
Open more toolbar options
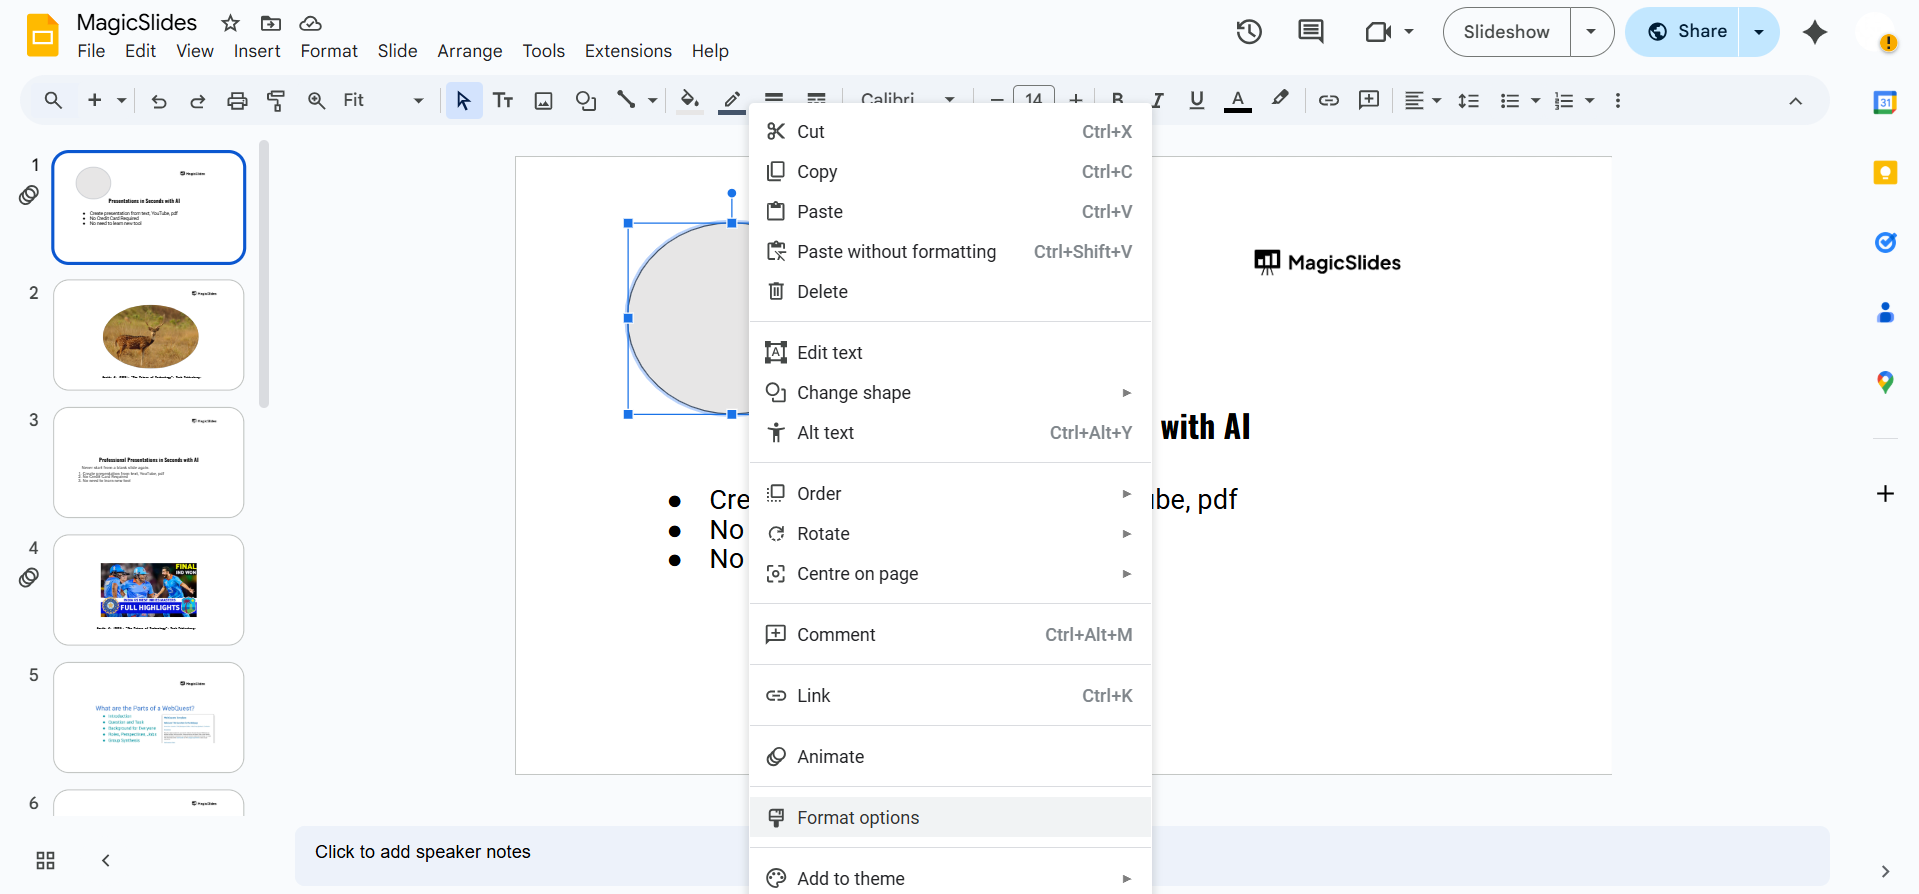coord(1618,100)
